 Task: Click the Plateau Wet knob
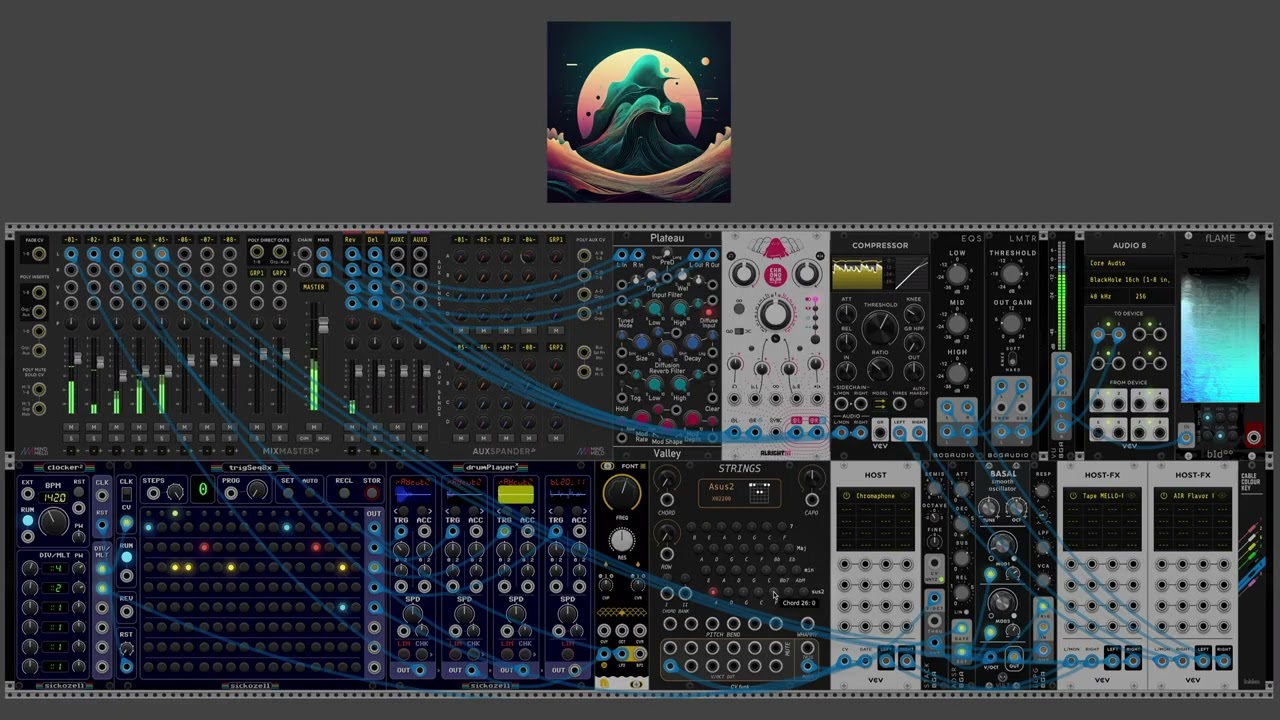683,275
